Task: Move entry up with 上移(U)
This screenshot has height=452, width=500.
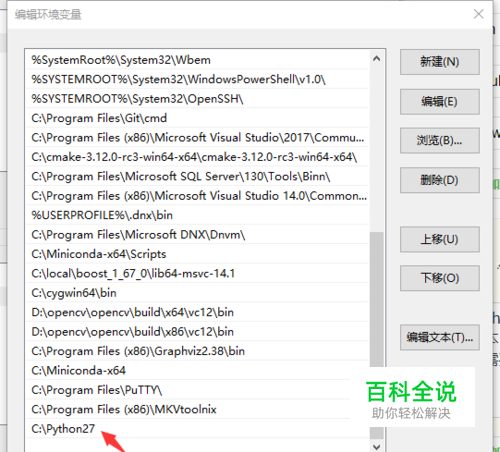Action: (440, 239)
